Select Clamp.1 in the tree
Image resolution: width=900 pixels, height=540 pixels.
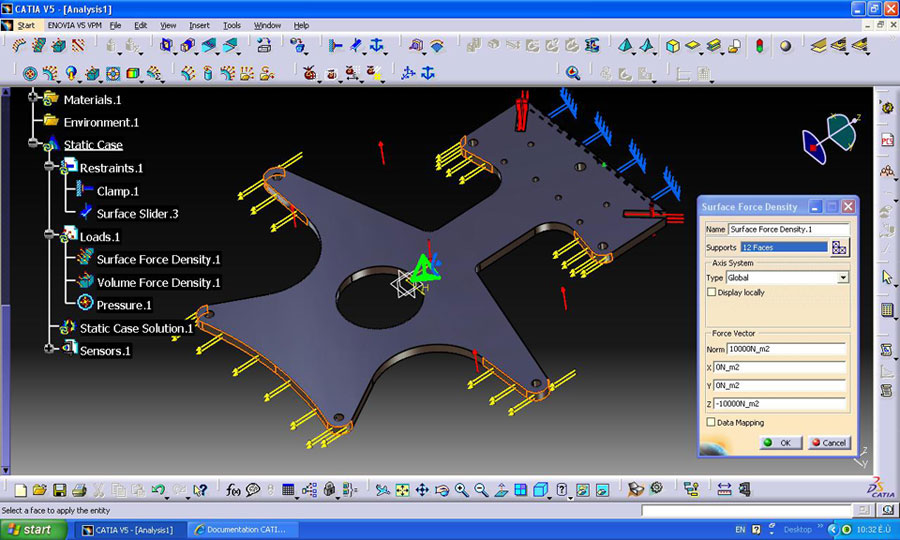pyautogui.click(x=117, y=191)
